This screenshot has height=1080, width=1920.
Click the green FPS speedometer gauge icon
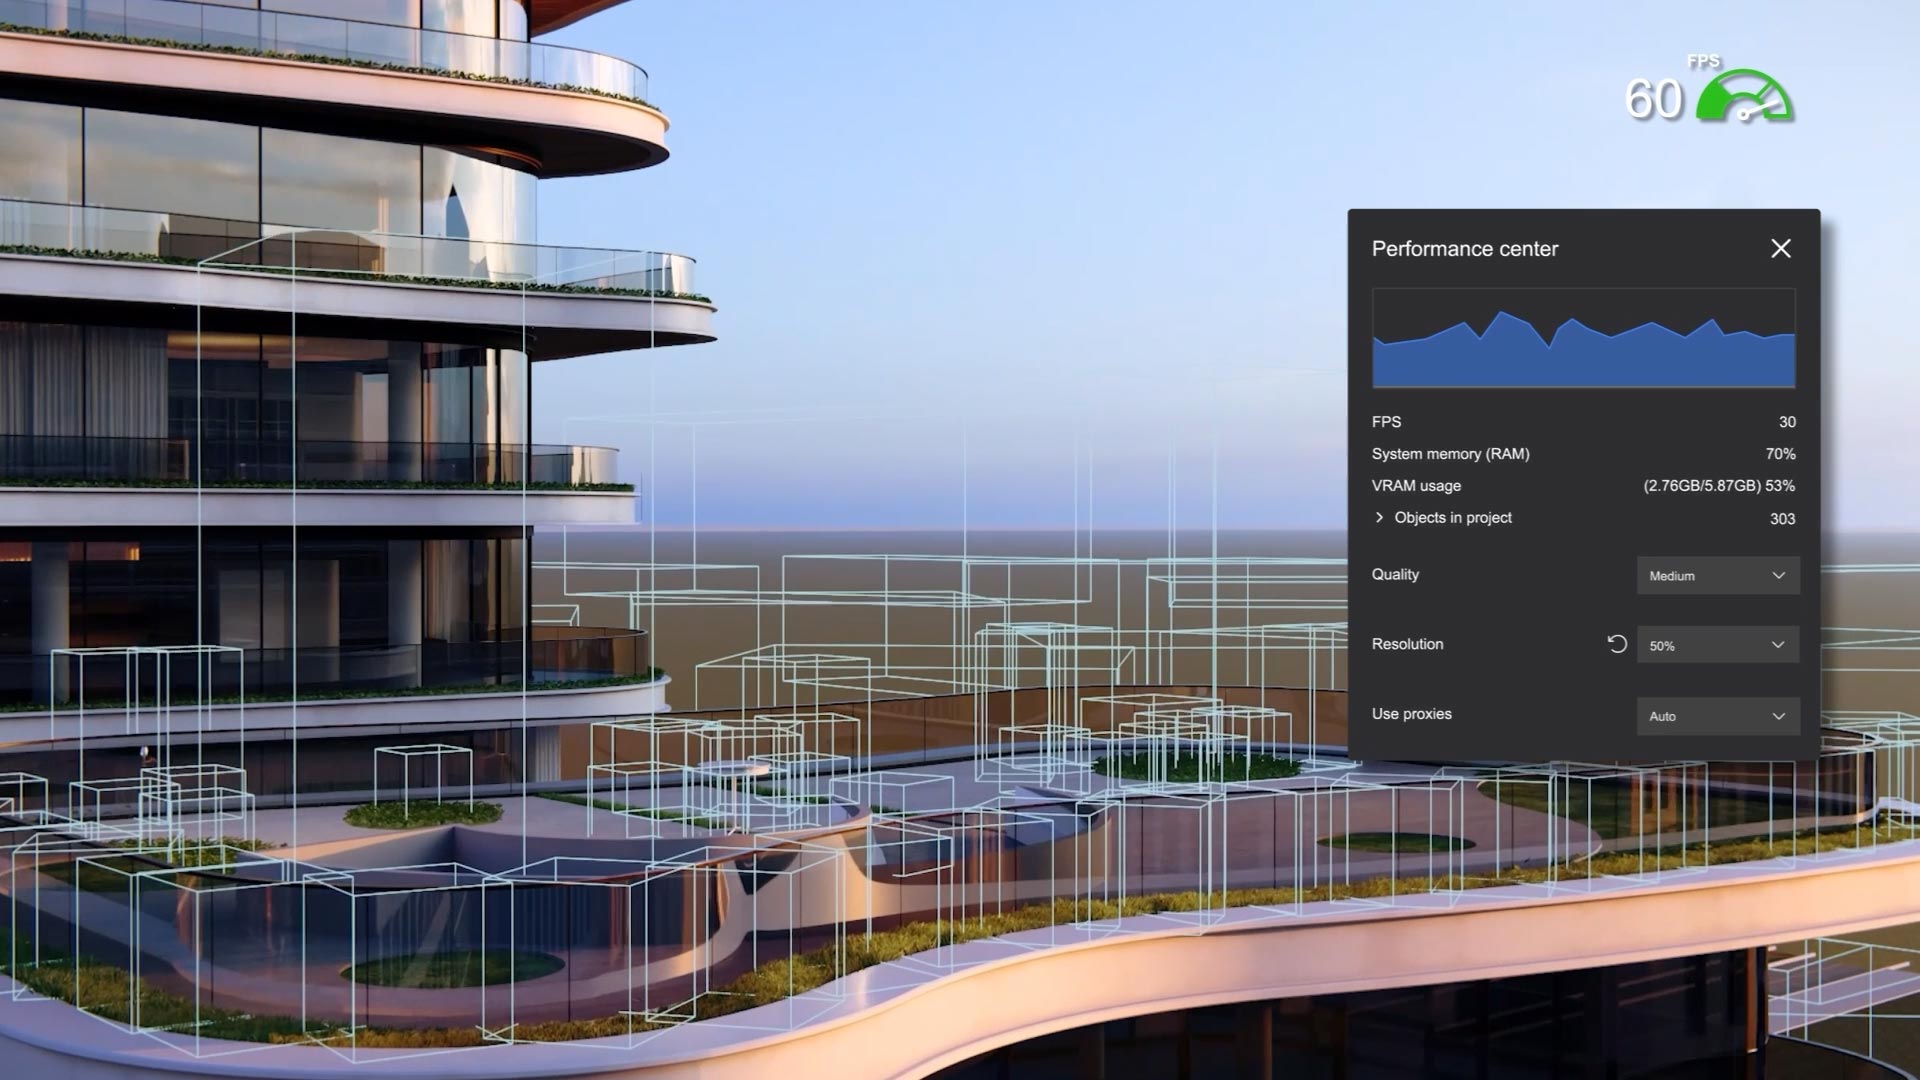tap(1745, 98)
